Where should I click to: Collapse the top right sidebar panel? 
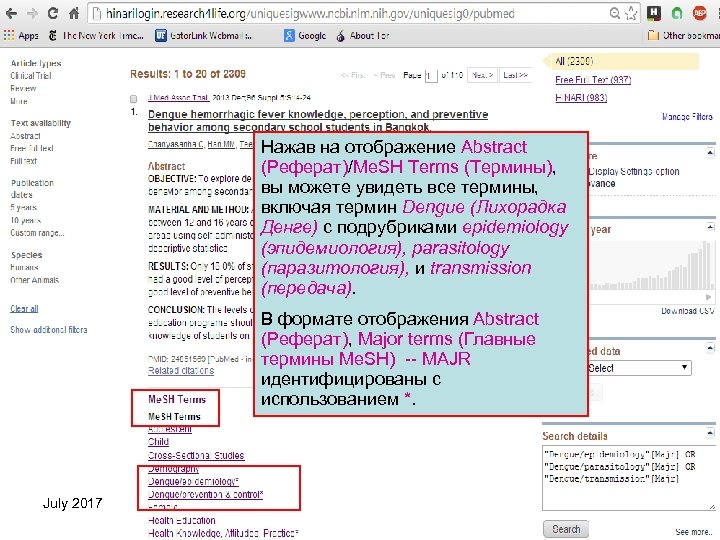[710, 152]
